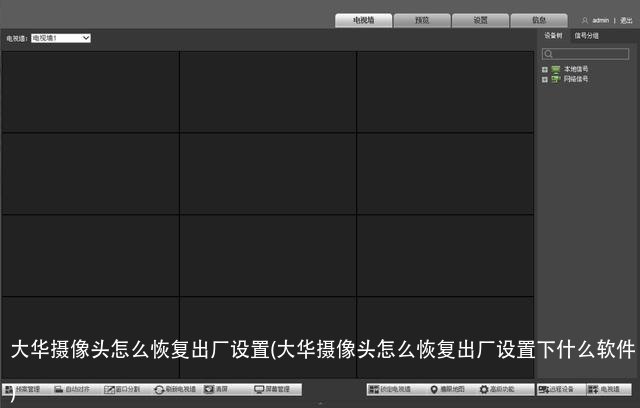Image resolution: width=640 pixels, height=408 pixels.
Task: Select the top-left video wall cell
Action: [90, 91]
